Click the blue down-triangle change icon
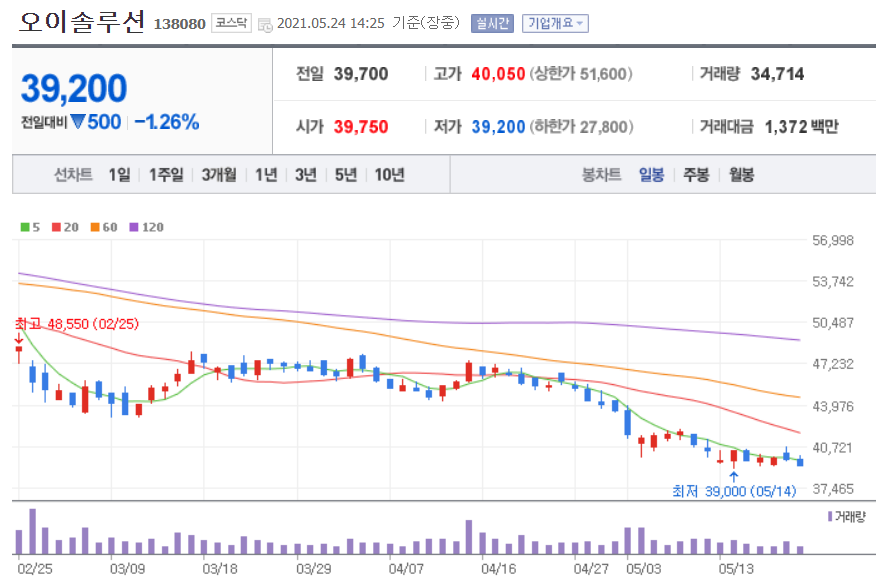 [x=77, y=121]
